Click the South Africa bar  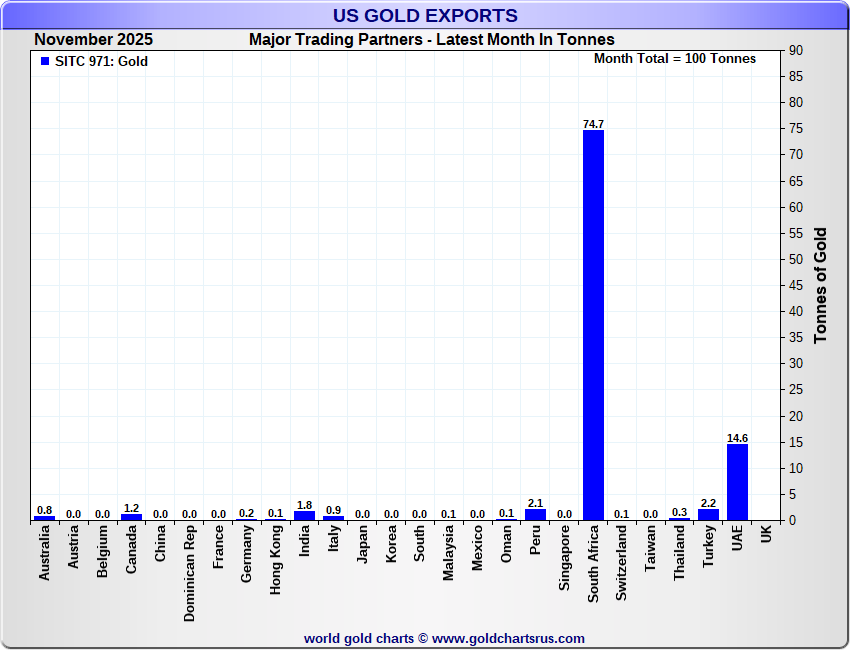tap(593, 325)
